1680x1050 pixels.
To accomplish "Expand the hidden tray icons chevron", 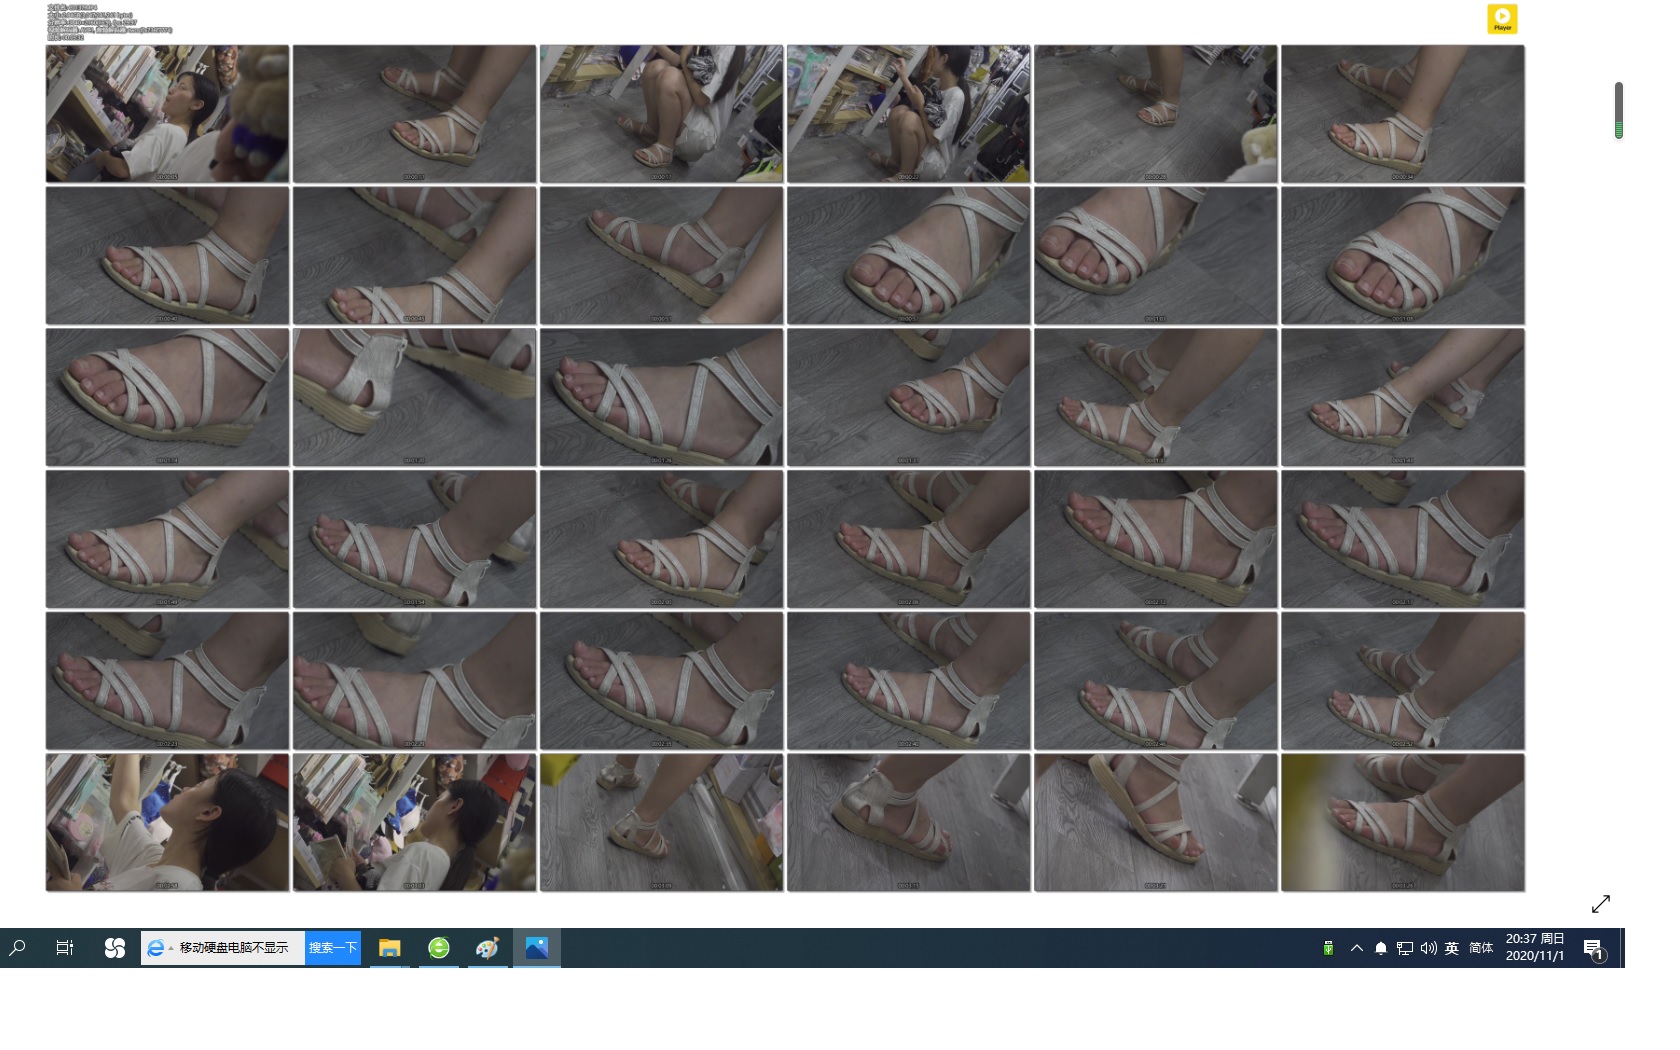I will (x=1357, y=948).
